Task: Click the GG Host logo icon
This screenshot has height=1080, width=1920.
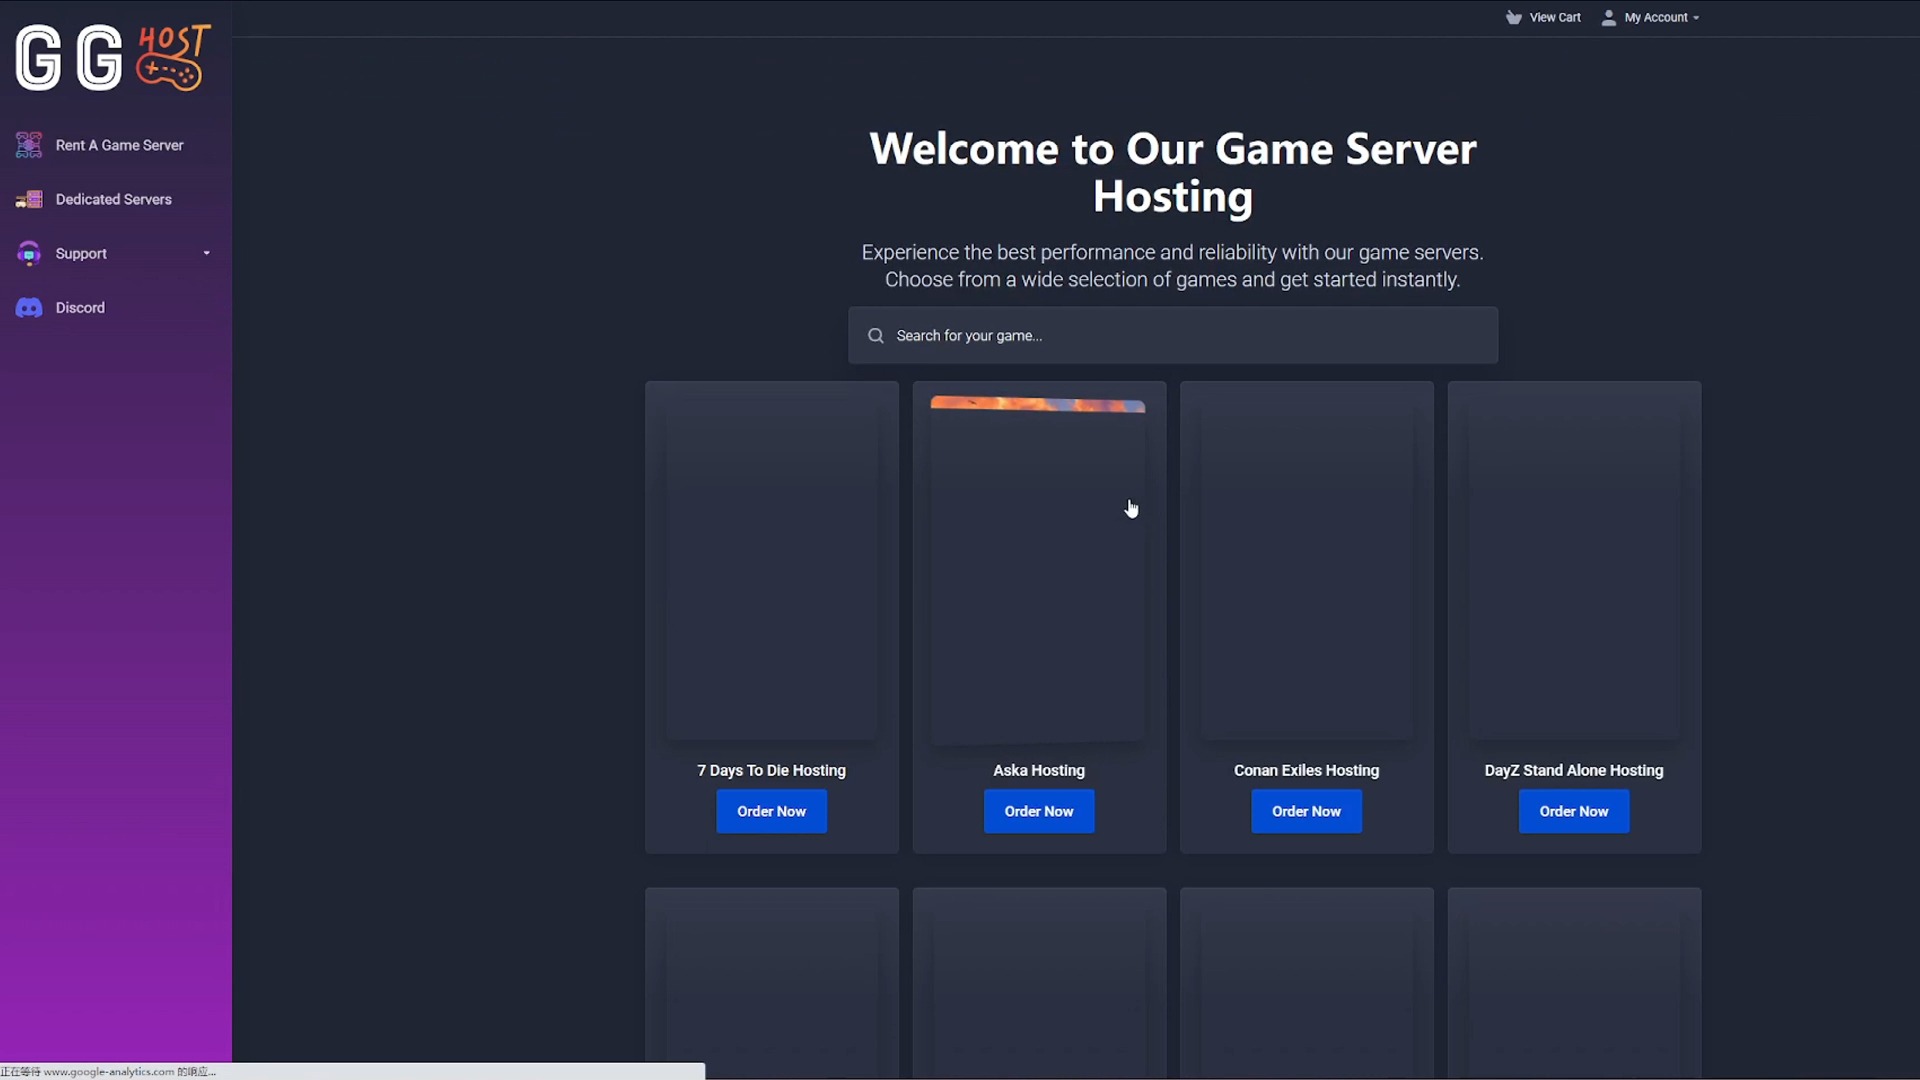Action: 112,57
